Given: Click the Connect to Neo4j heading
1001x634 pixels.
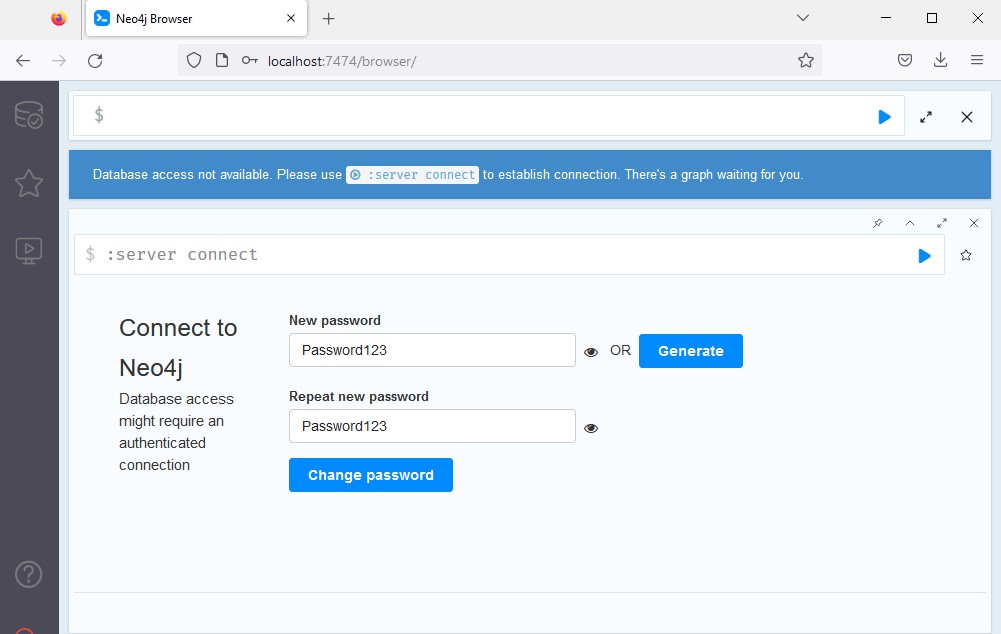Looking at the screenshot, I should point(178,347).
